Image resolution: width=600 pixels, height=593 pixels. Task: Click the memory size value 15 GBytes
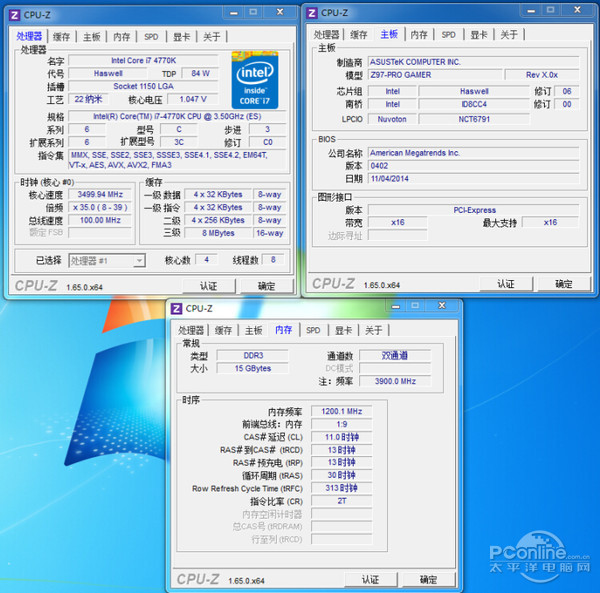253,368
